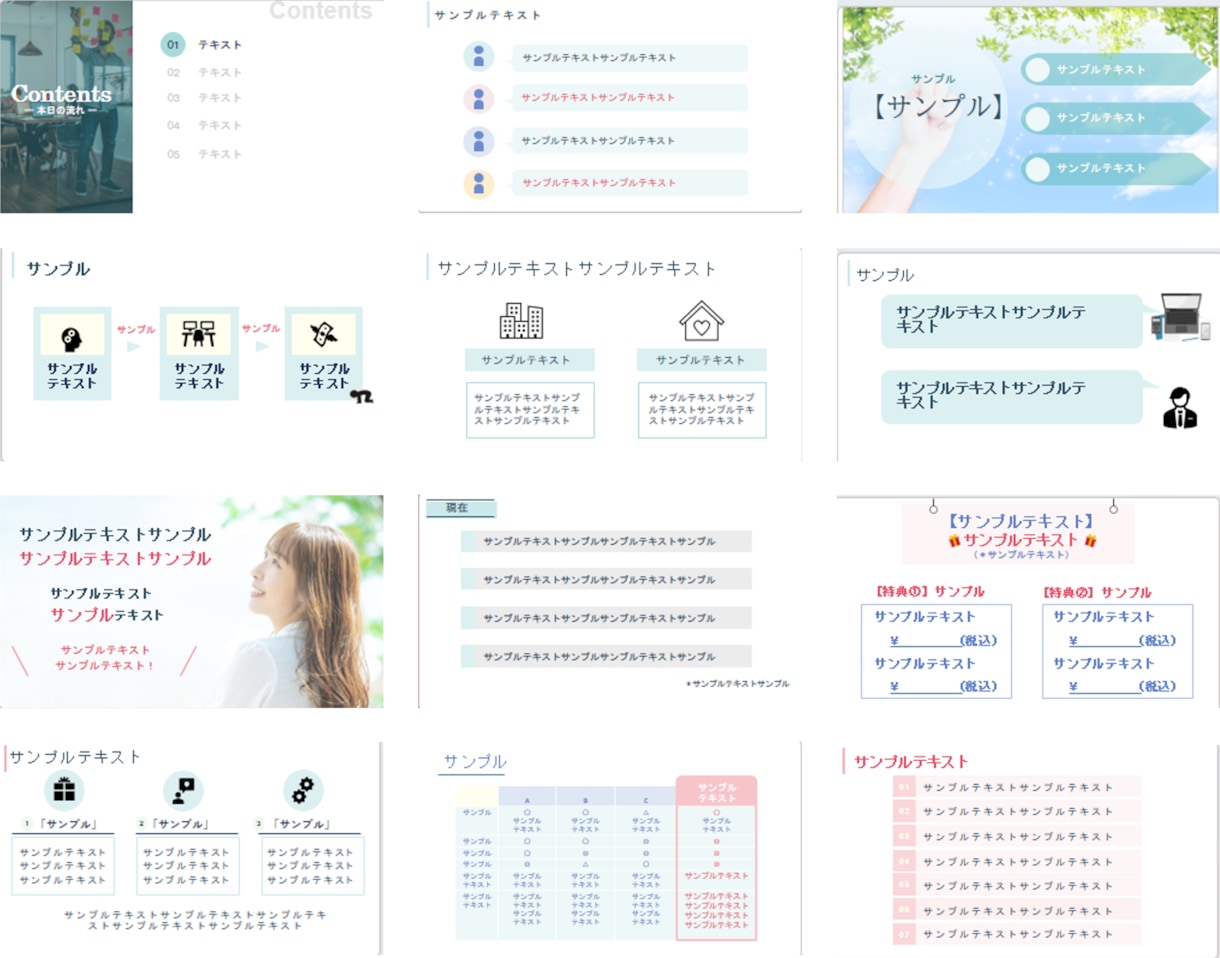Select contents entry 04 テキスト
1220x958 pixels.
point(204,125)
